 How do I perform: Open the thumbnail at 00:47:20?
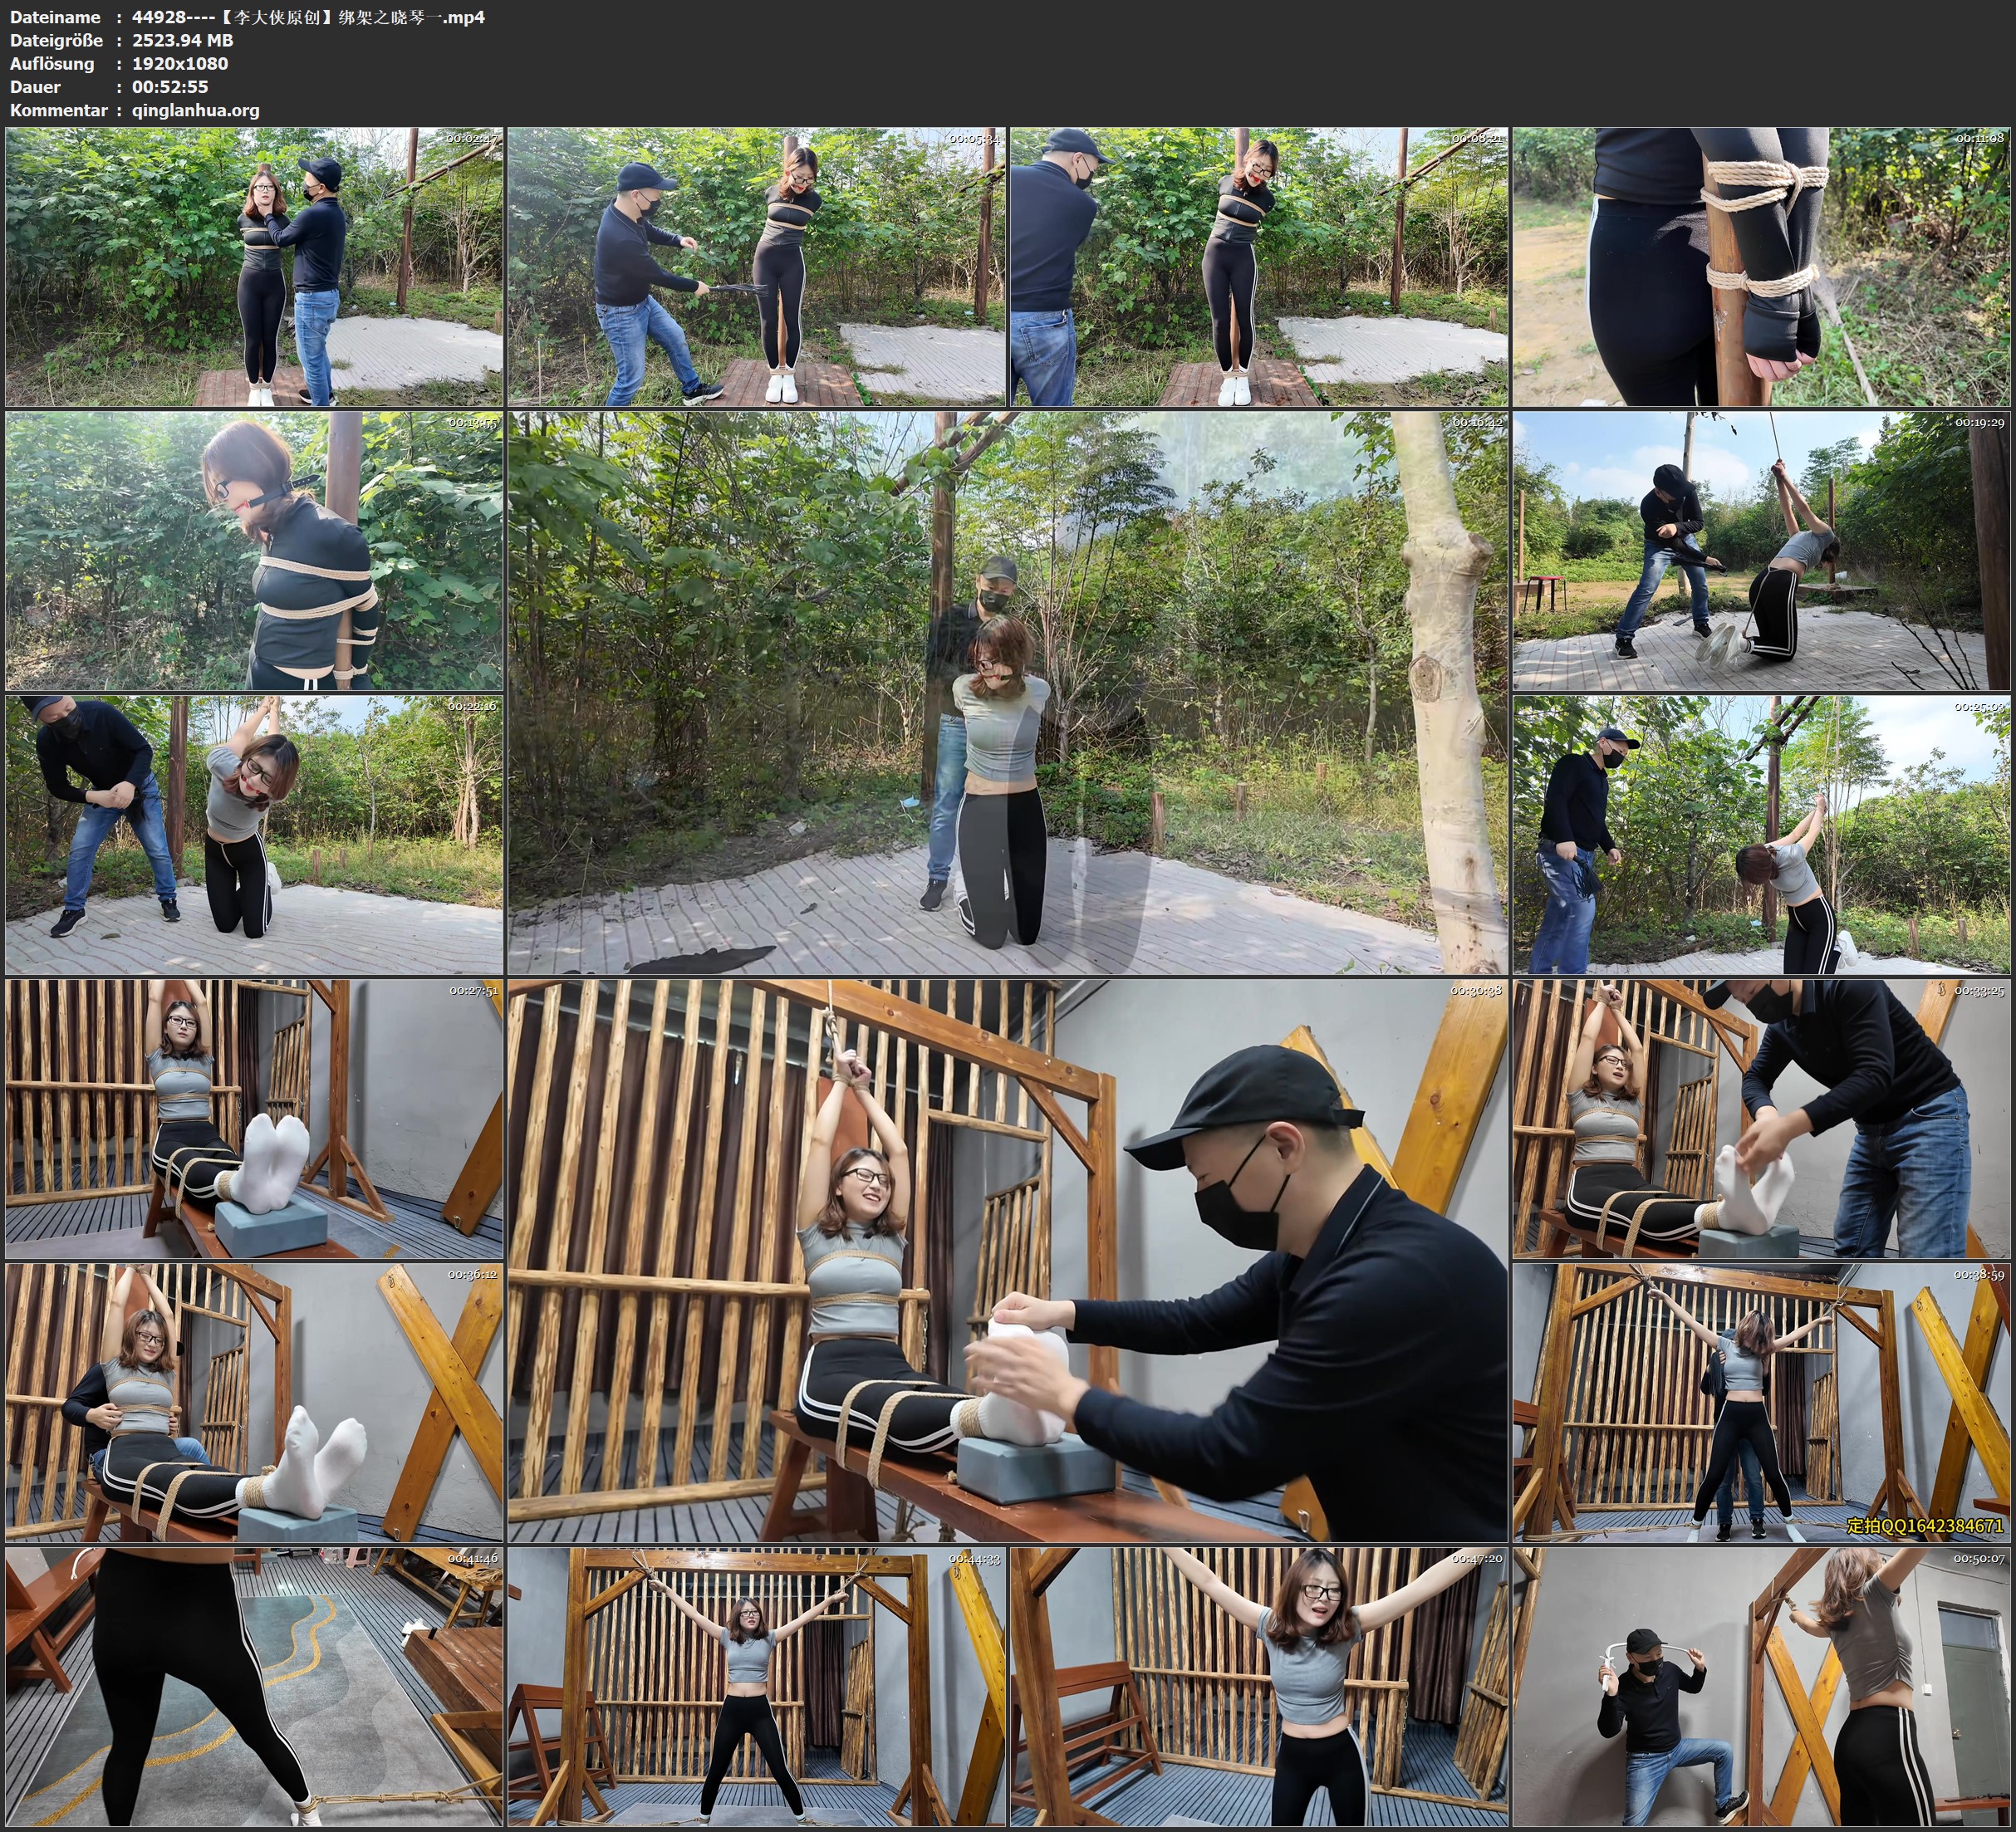tap(1259, 1687)
